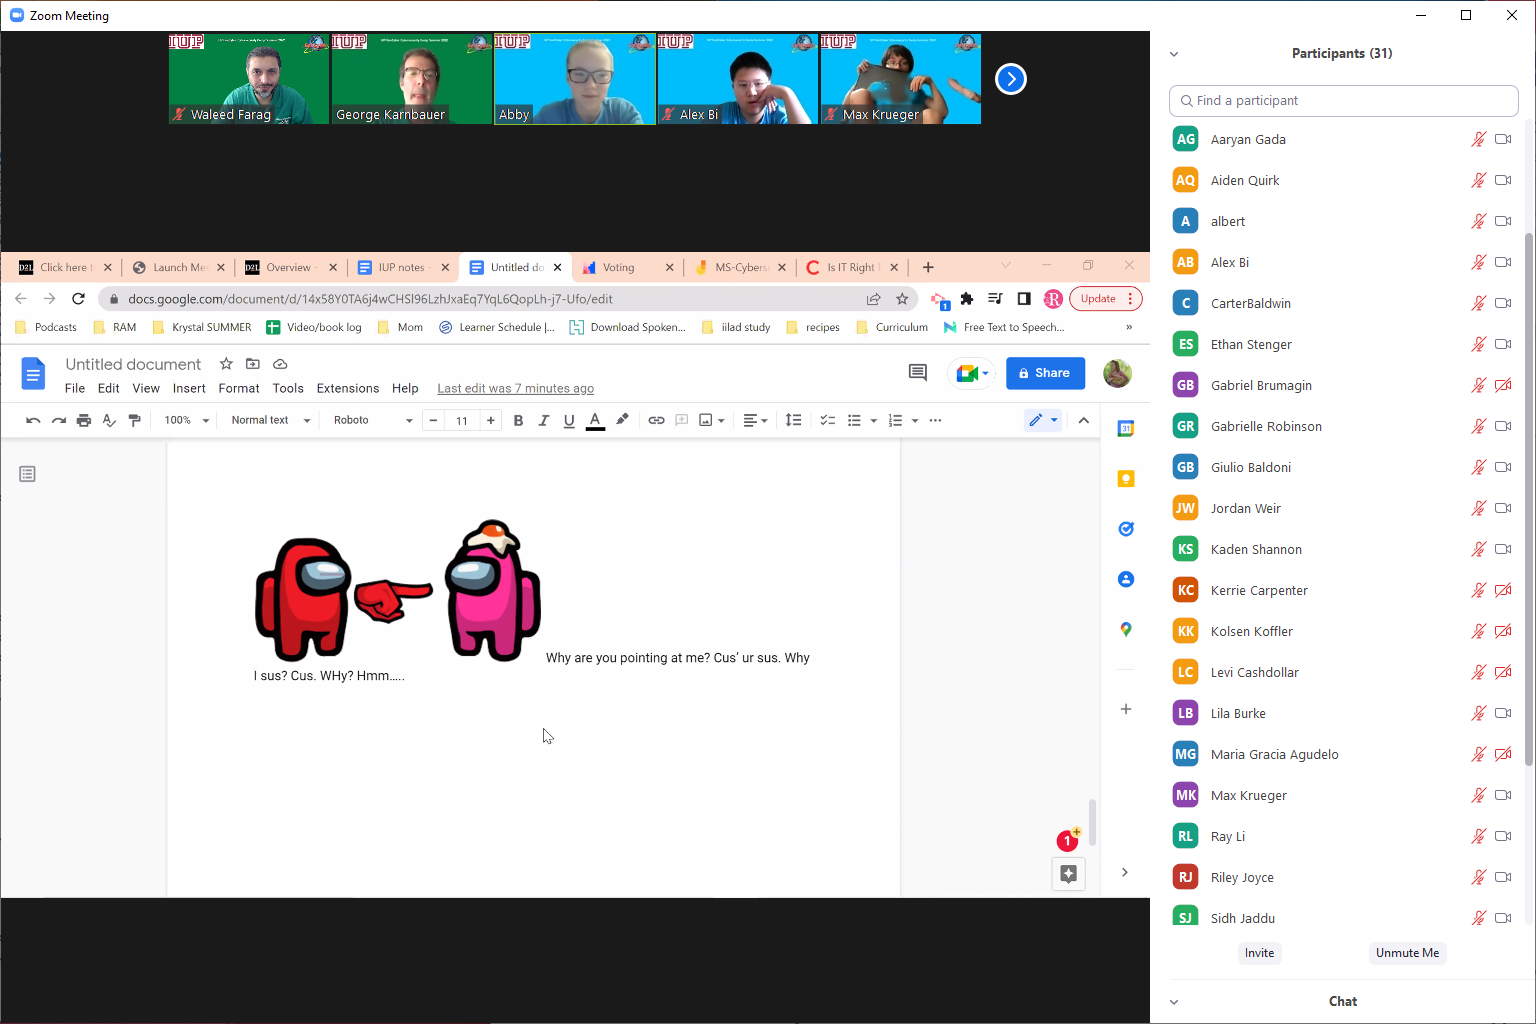Click the Checklist icon
Viewport: 1536px width, 1024px height.
tap(828, 421)
